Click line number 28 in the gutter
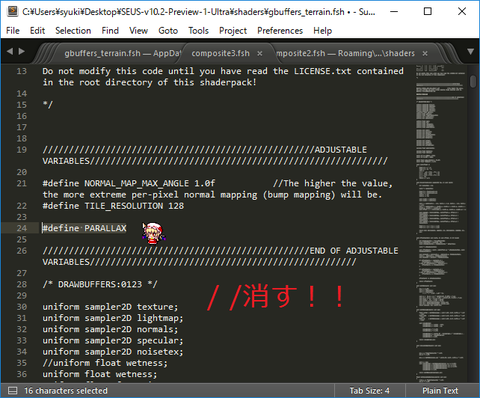Image resolution: width=480 pixels, height=398 pixels. click(x=22, y=284)
